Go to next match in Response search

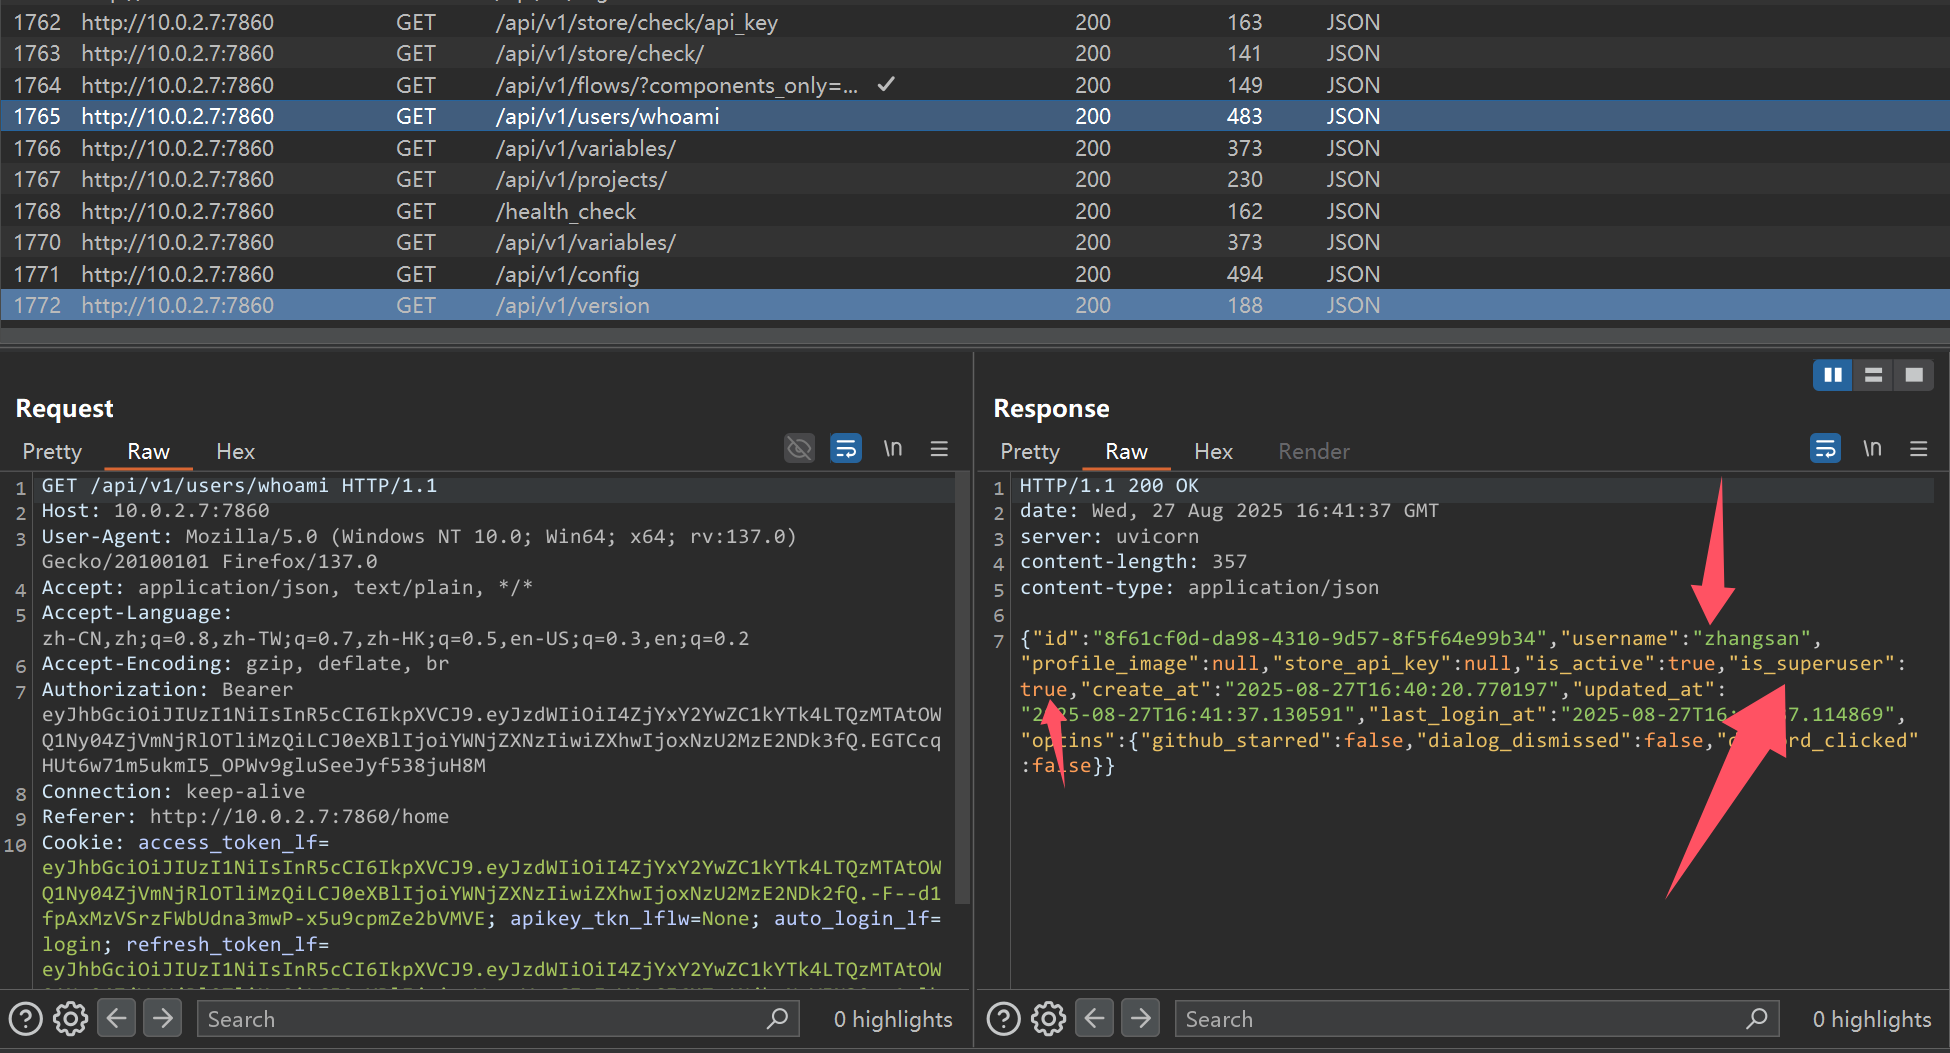click(1140, 1019)
